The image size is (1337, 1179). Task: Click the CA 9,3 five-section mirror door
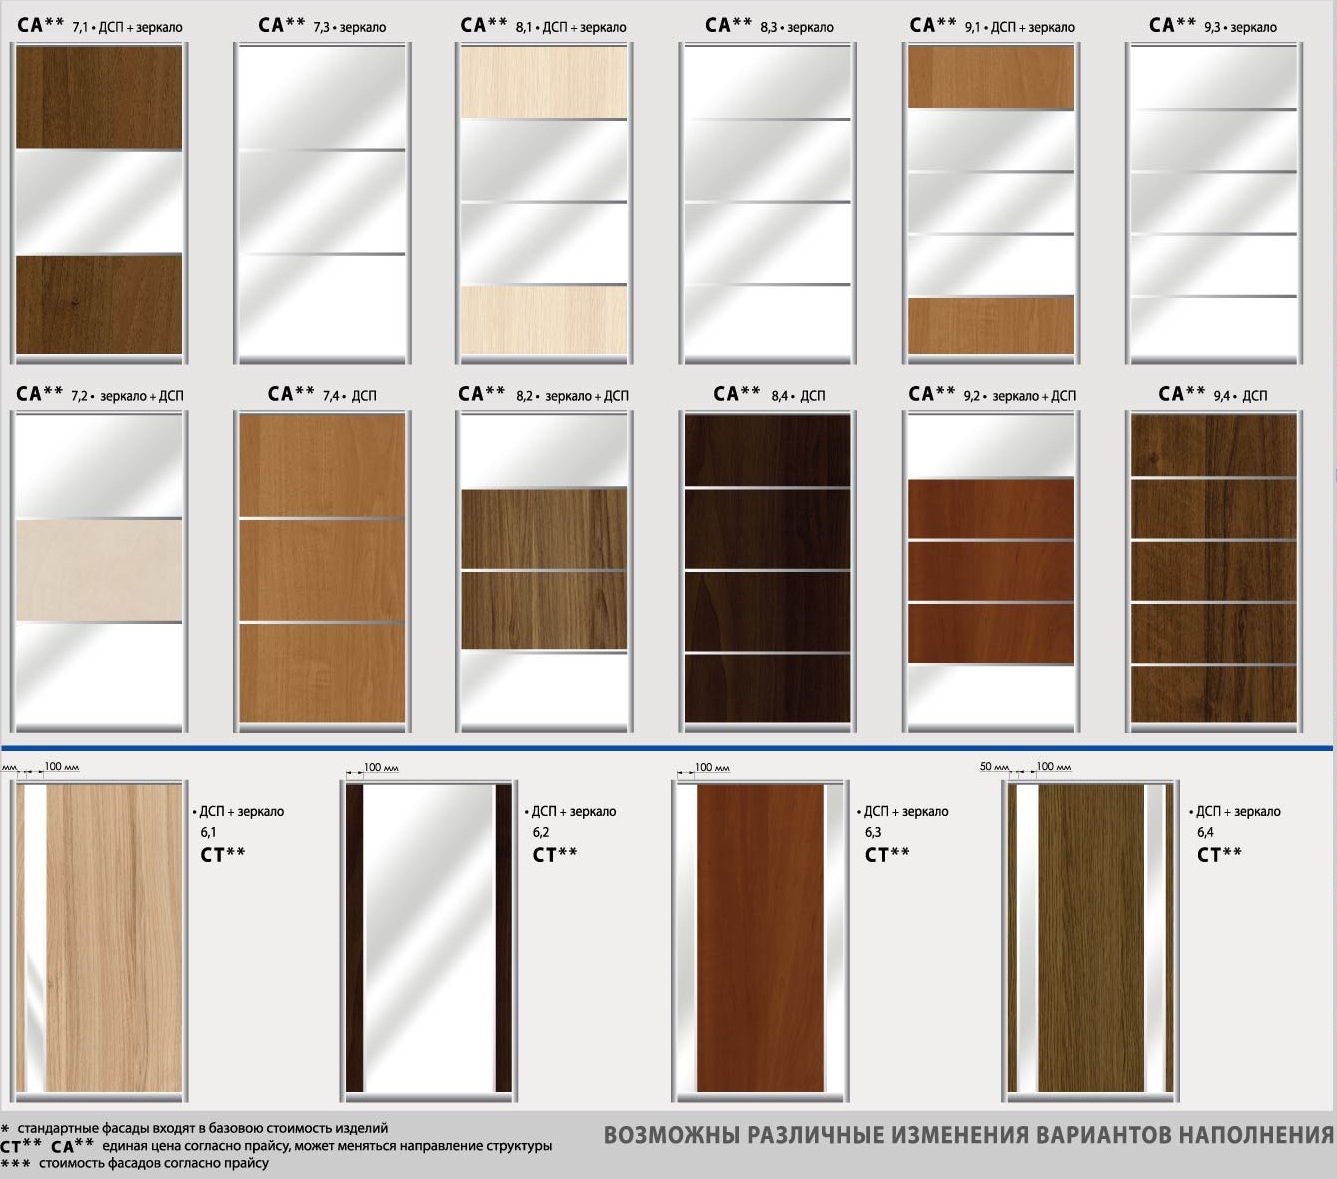[1213, 203]
